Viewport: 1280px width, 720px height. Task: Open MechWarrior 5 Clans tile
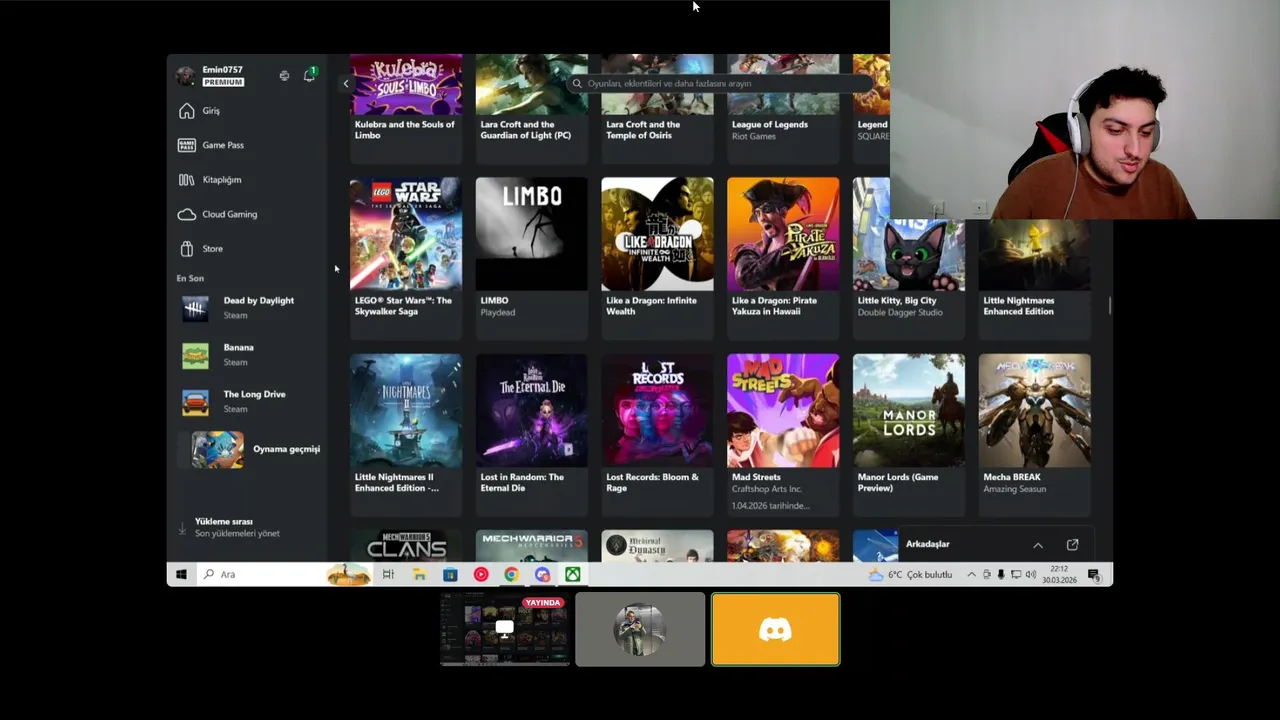406,546
